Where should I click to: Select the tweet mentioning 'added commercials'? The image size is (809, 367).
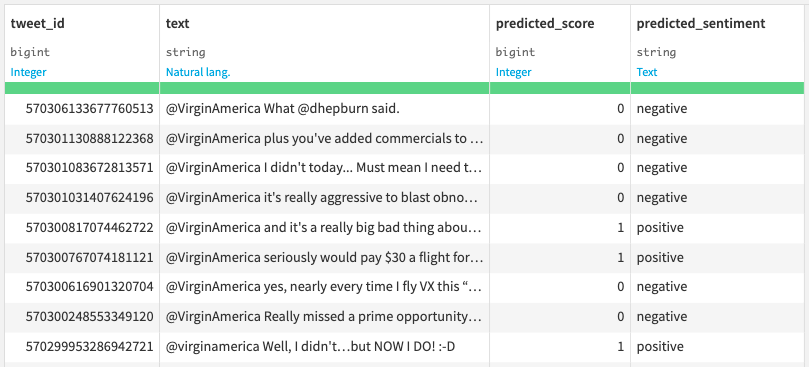(x=325, y=138)
